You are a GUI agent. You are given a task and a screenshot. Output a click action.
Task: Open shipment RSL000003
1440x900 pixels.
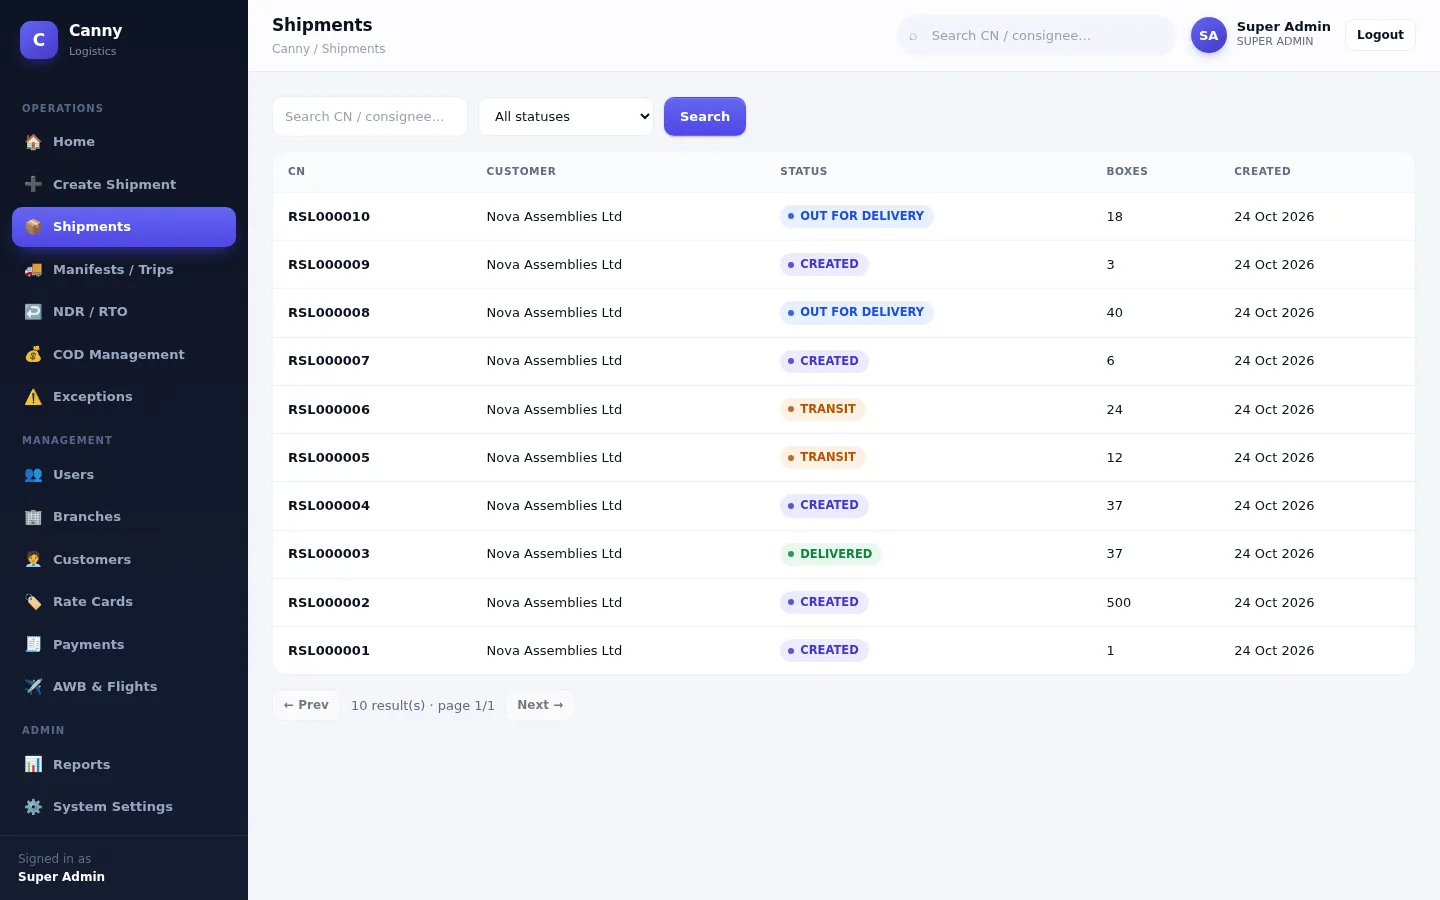coord(329,554)
